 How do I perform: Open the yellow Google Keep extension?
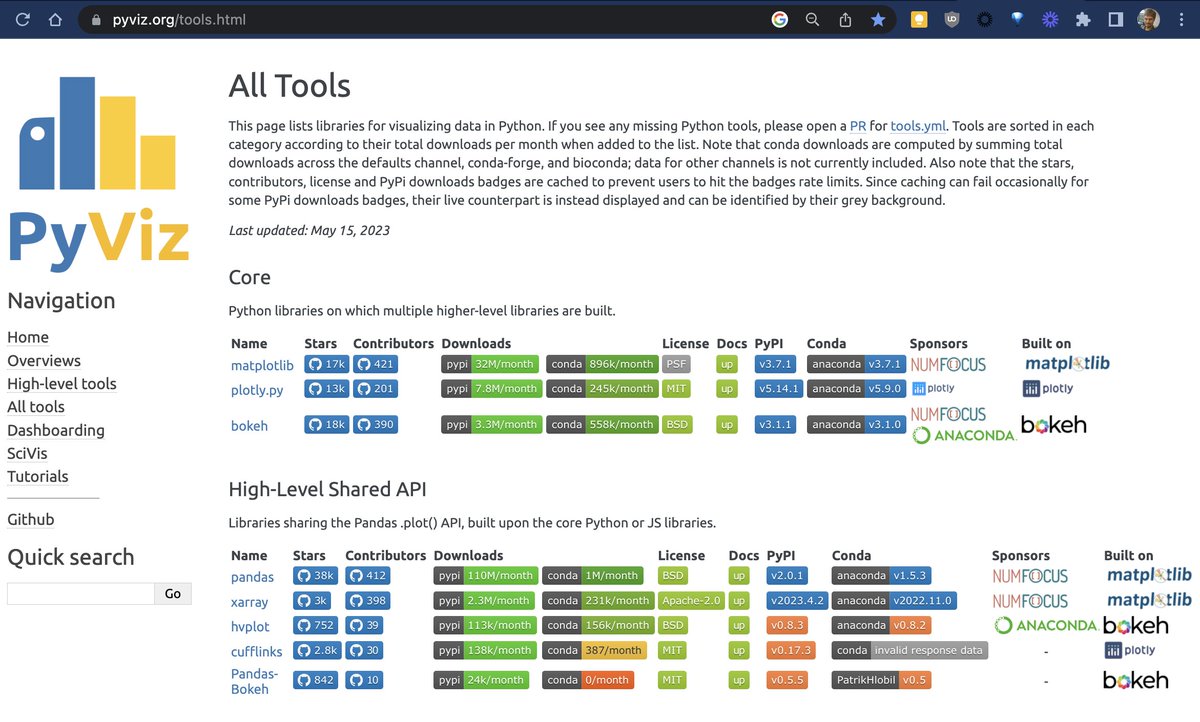[x=919, y=19]
